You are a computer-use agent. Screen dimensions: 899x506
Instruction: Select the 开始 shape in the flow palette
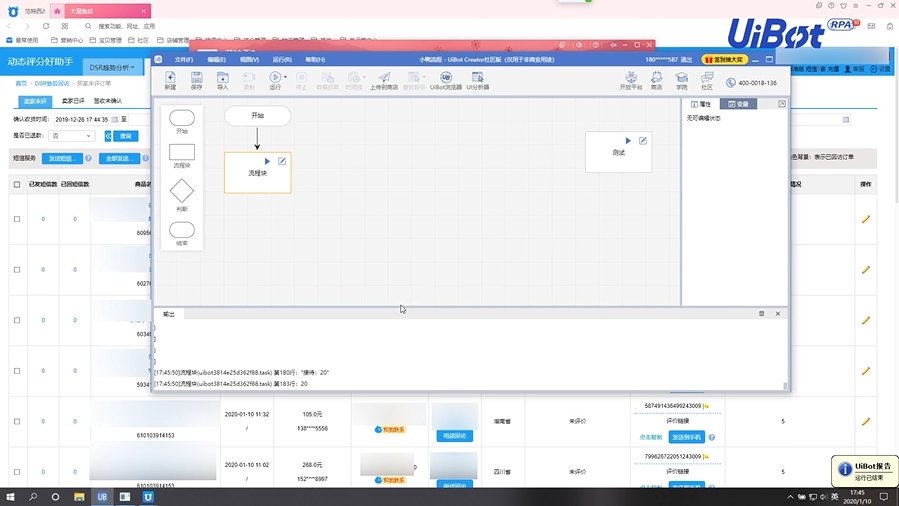click(x=182, y=118)
